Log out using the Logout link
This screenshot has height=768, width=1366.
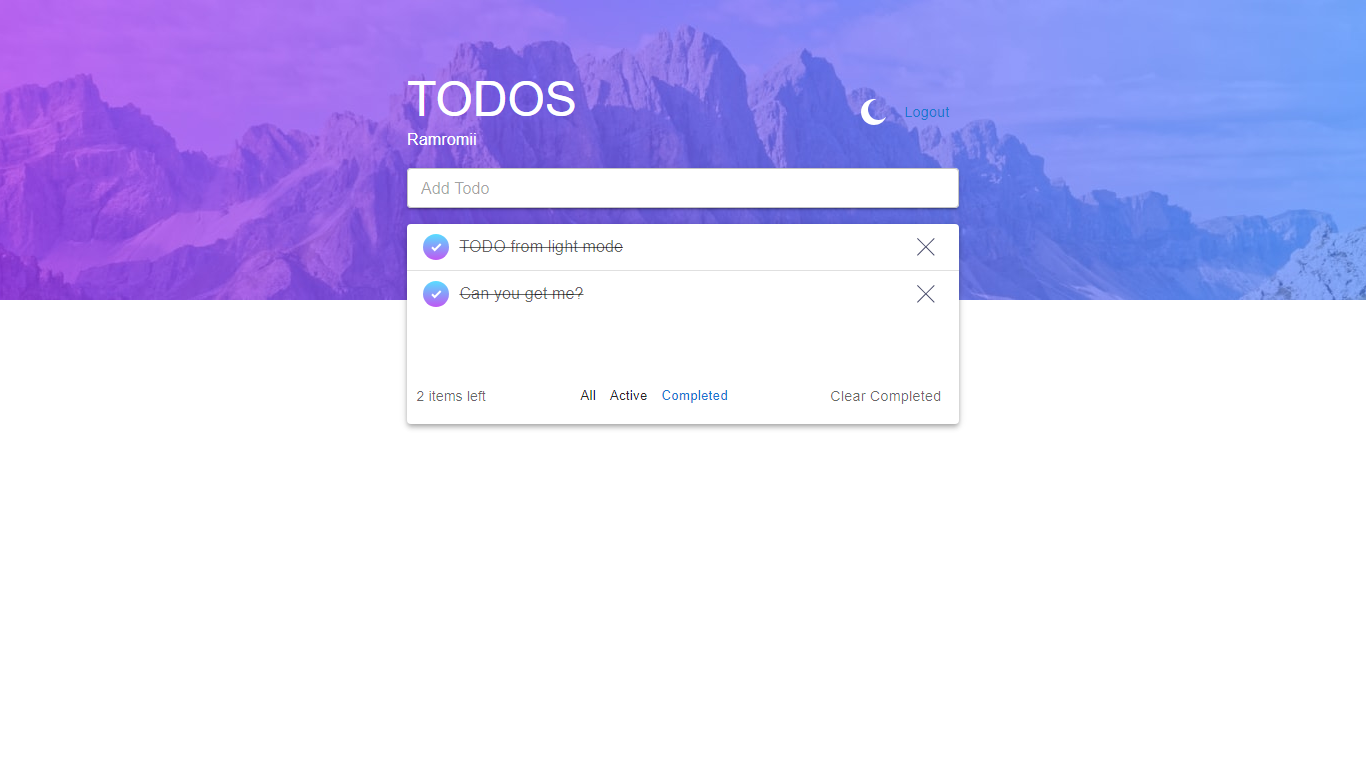(x=927, y=112)
